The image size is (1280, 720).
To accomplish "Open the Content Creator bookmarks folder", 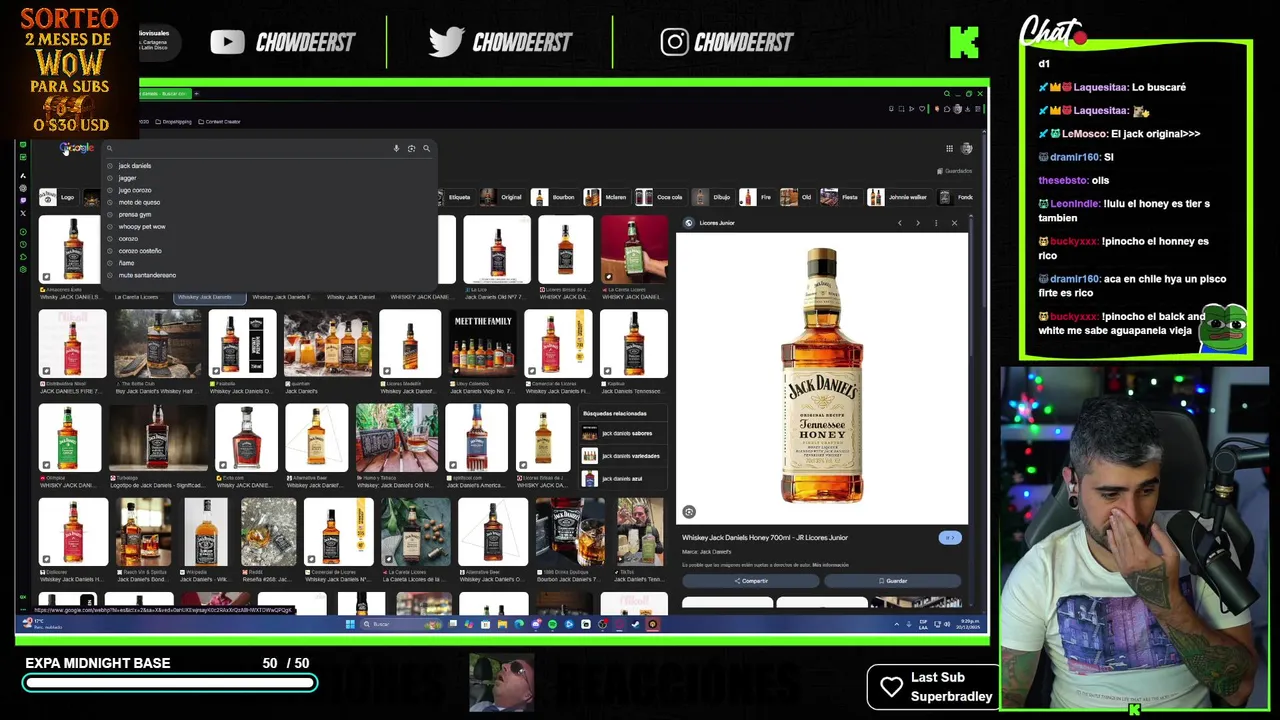I will click(x=219, y=122).
